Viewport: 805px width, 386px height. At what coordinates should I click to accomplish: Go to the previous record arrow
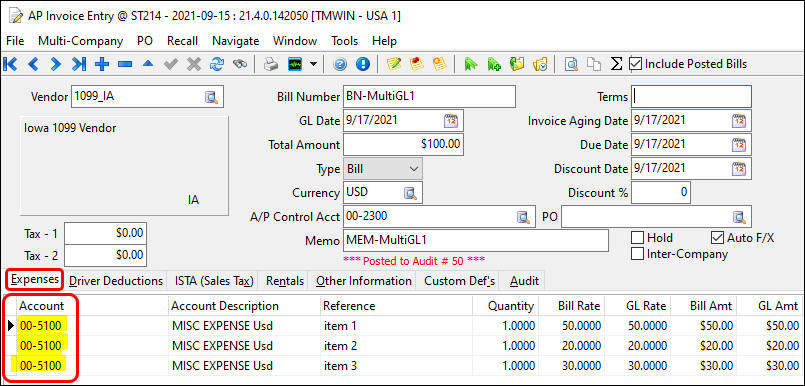pyautogui.click(x=33, y=64)
